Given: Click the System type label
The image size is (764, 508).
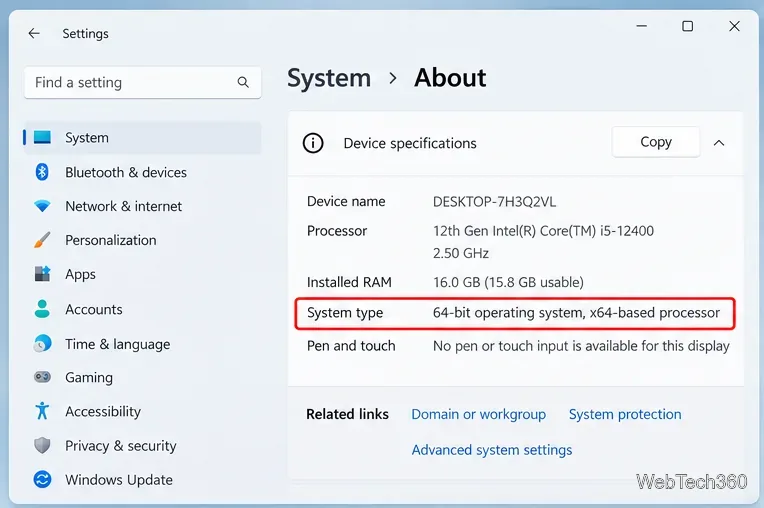Looking at the screenshot, I should (345, 313).
